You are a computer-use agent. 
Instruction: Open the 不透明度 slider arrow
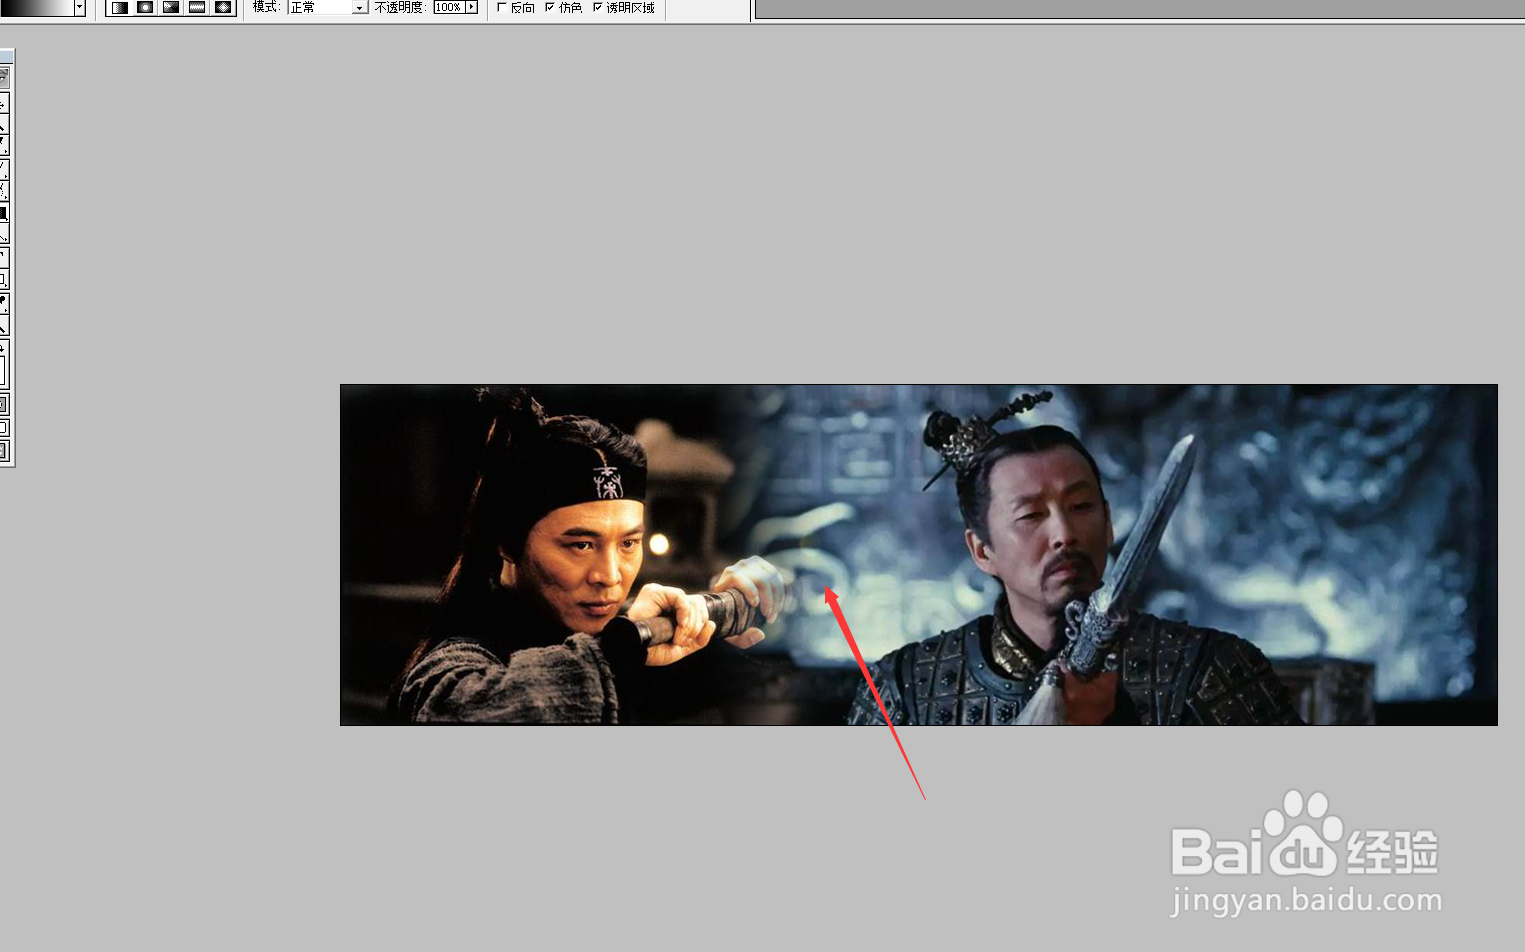click(471, 7)
